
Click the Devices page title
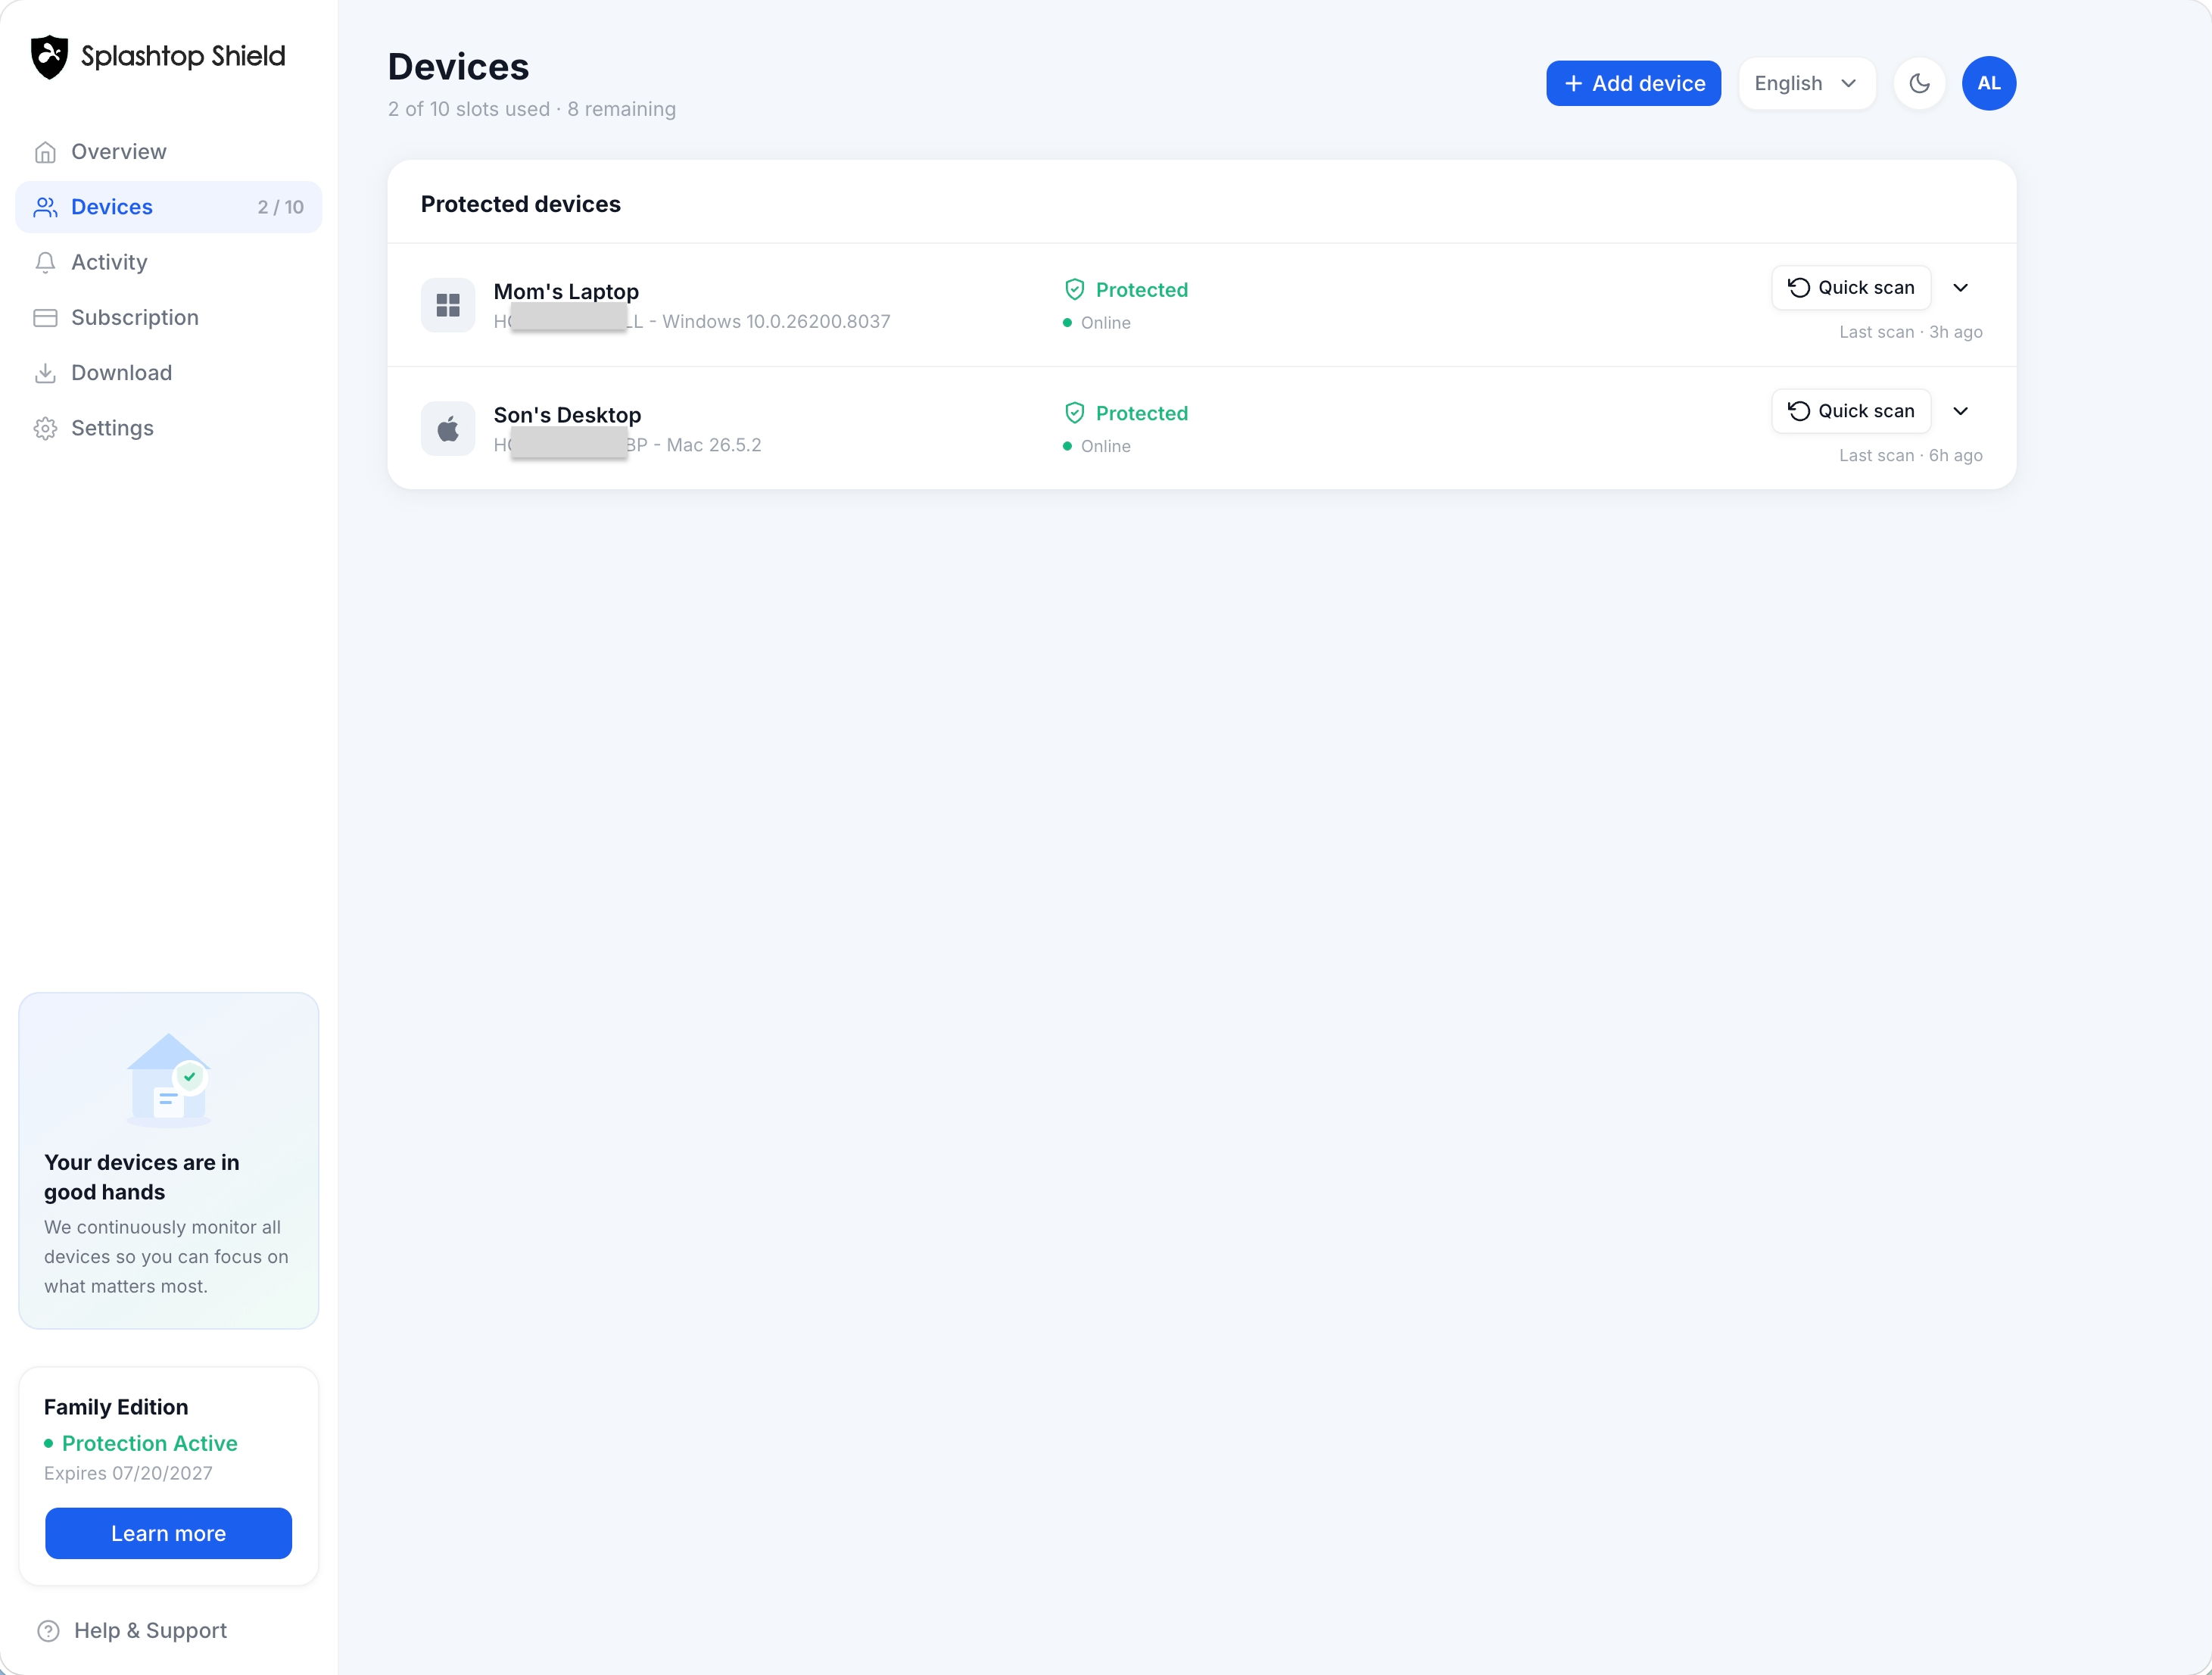point(458,67)
